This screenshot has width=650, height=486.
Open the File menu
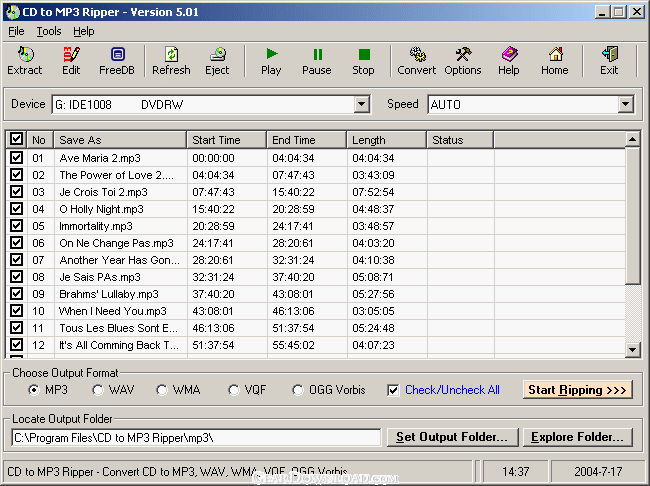point(16,32)
